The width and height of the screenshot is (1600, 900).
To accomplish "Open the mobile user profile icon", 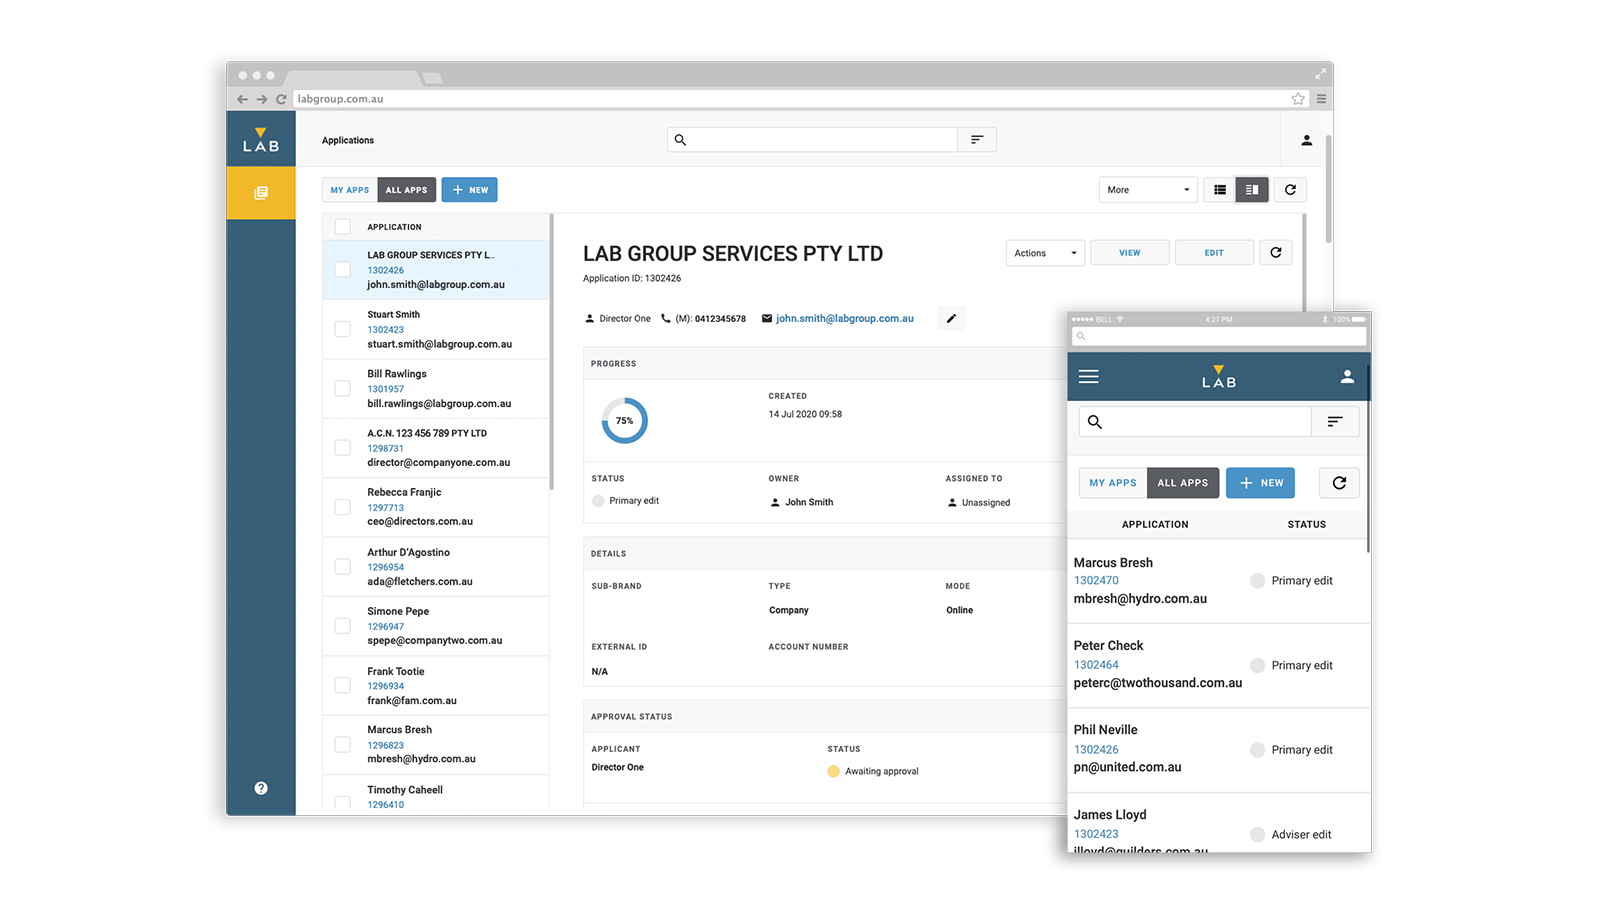I will click(x=1347, y=377).
